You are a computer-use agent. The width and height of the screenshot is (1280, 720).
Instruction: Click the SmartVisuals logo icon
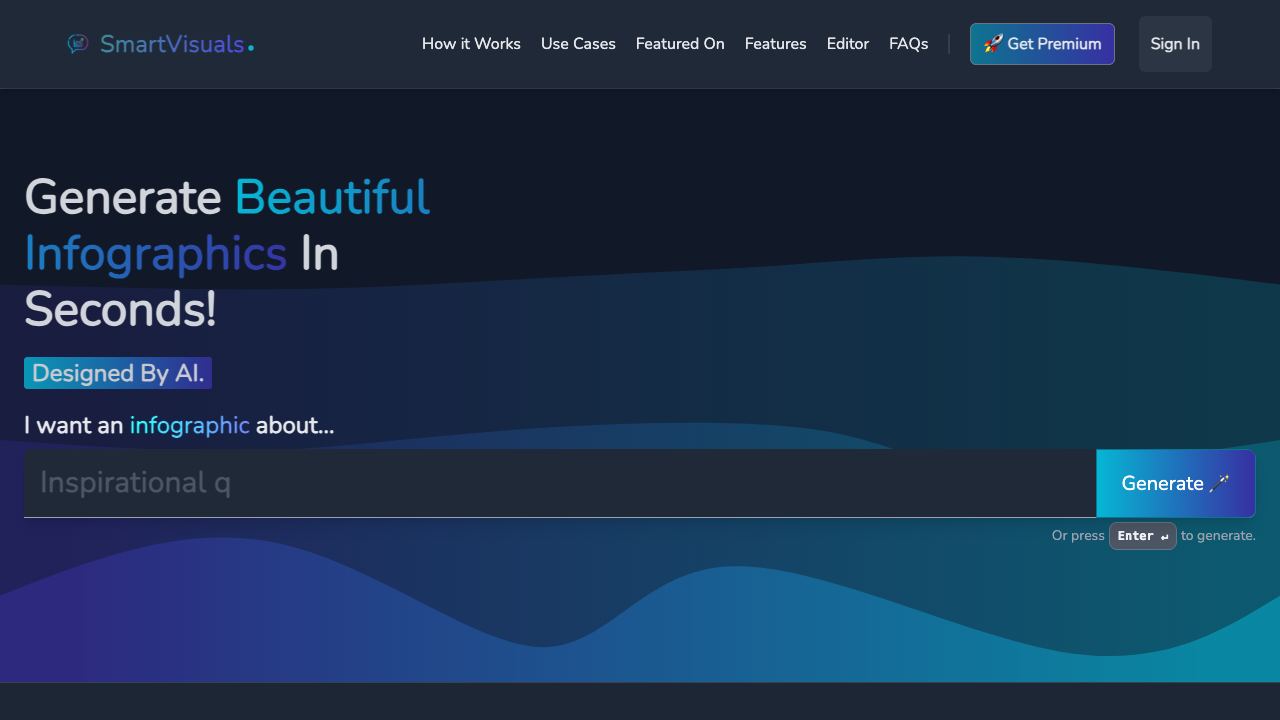(78, 44)
